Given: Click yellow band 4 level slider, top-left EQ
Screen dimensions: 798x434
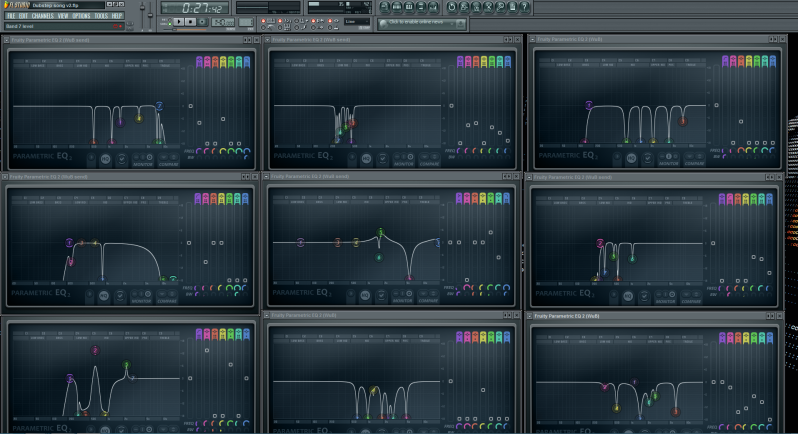Looking at the screenshot, I should pyautogui.click(x=223, y=119).
